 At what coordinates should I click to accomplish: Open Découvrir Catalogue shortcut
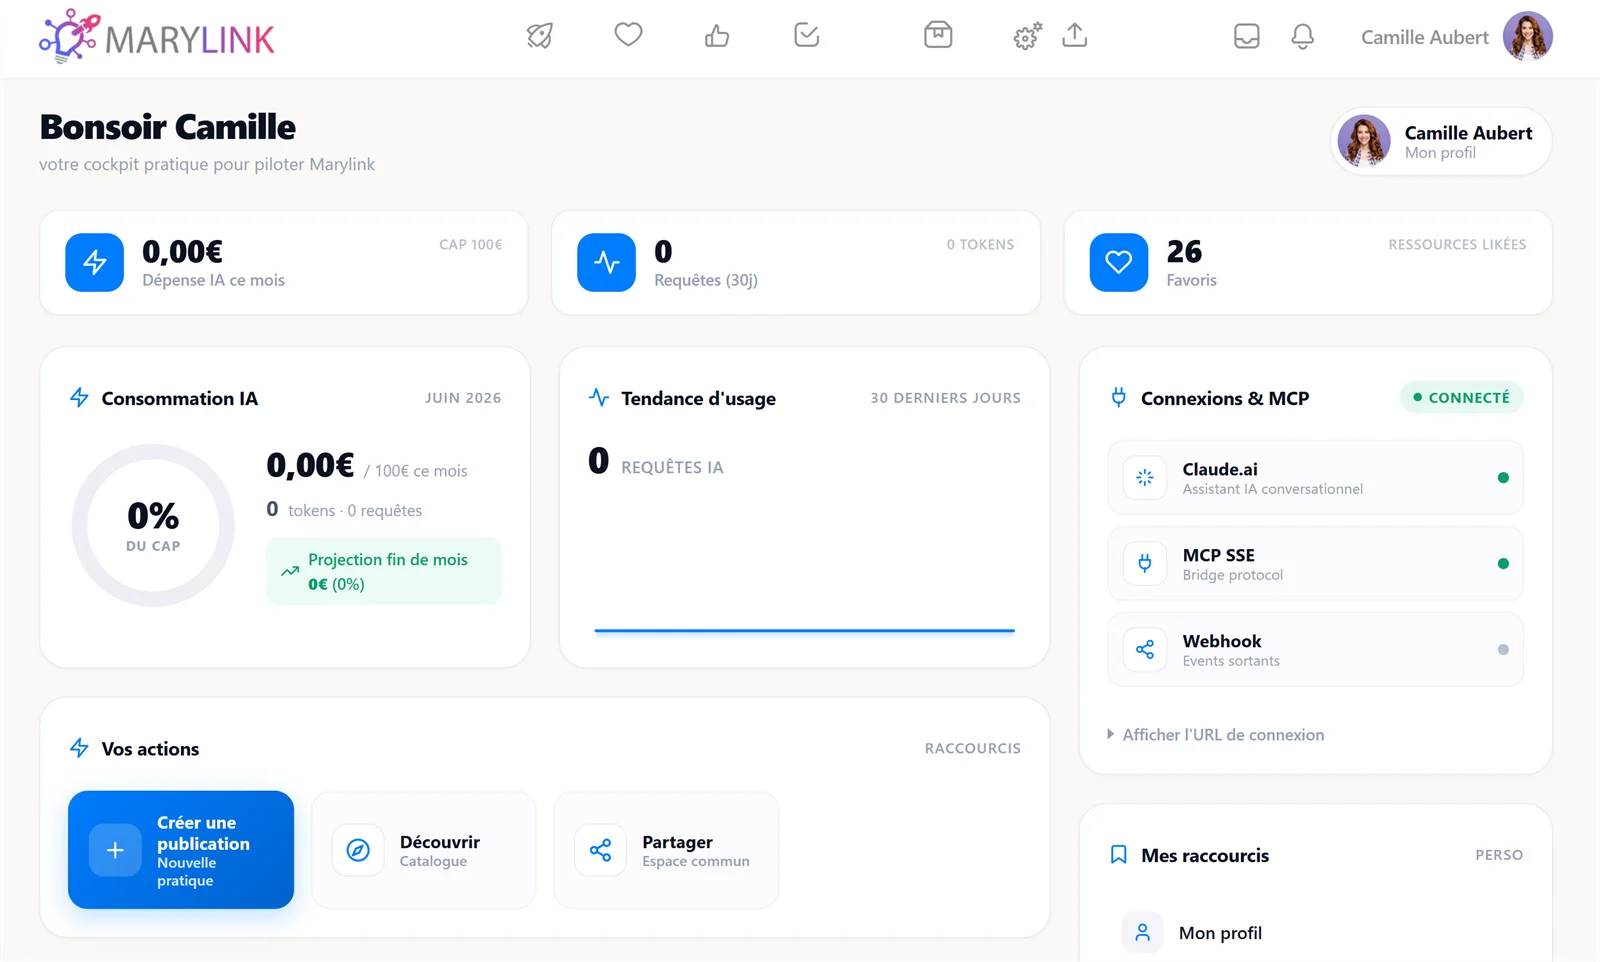424,850
